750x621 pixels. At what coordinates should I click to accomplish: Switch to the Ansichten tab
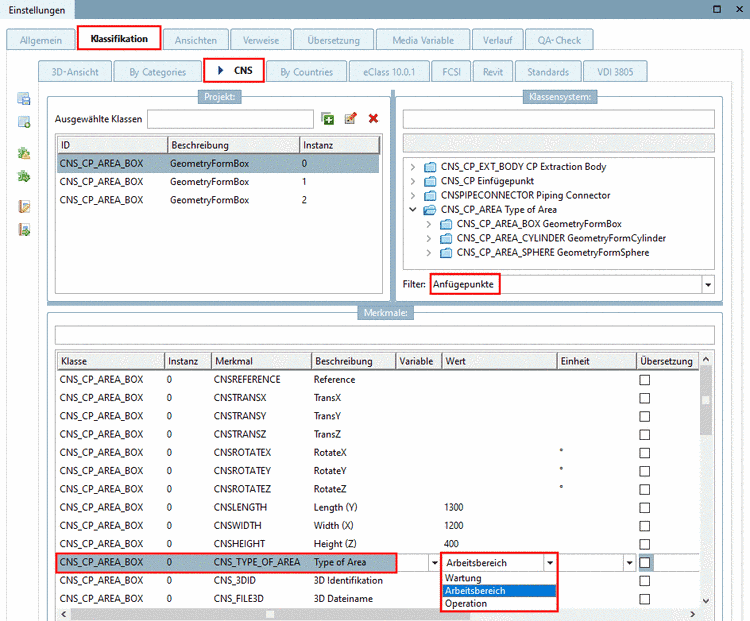click(195, 40)
